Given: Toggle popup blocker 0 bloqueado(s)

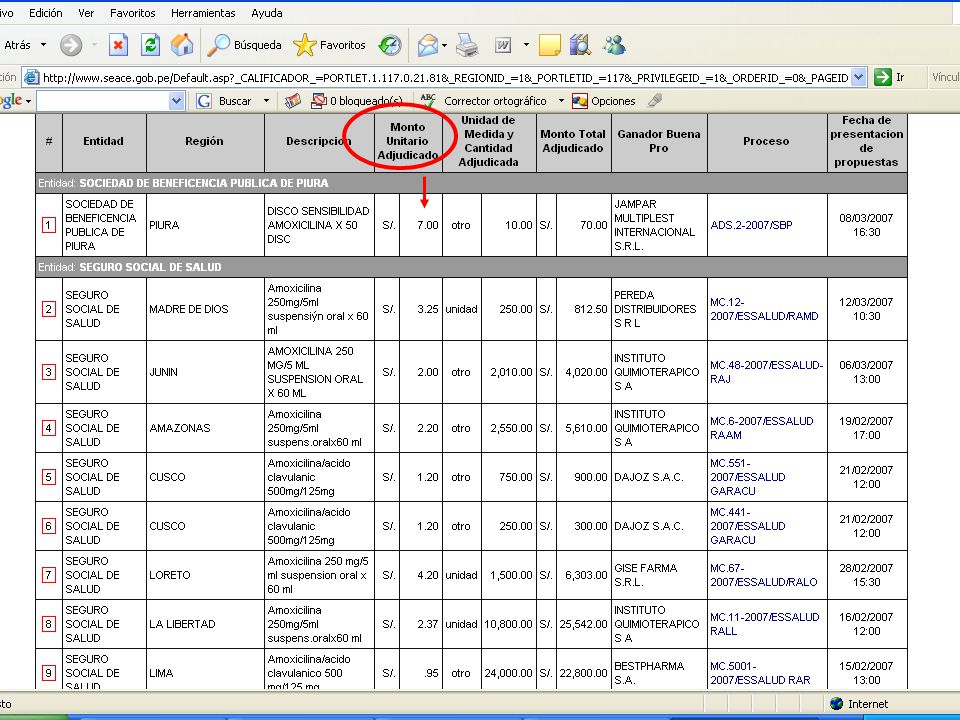Looking at the screenshot, I should [x=357, y=101].
